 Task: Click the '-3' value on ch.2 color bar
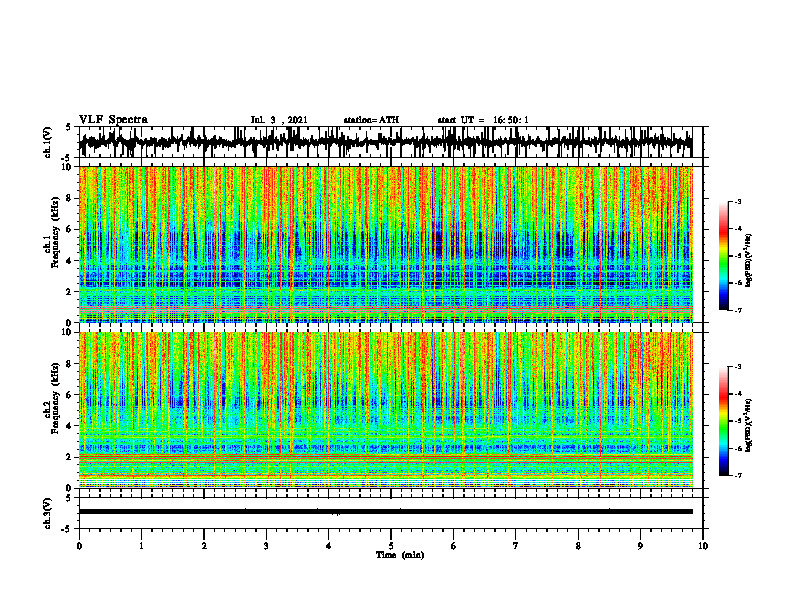738,367
